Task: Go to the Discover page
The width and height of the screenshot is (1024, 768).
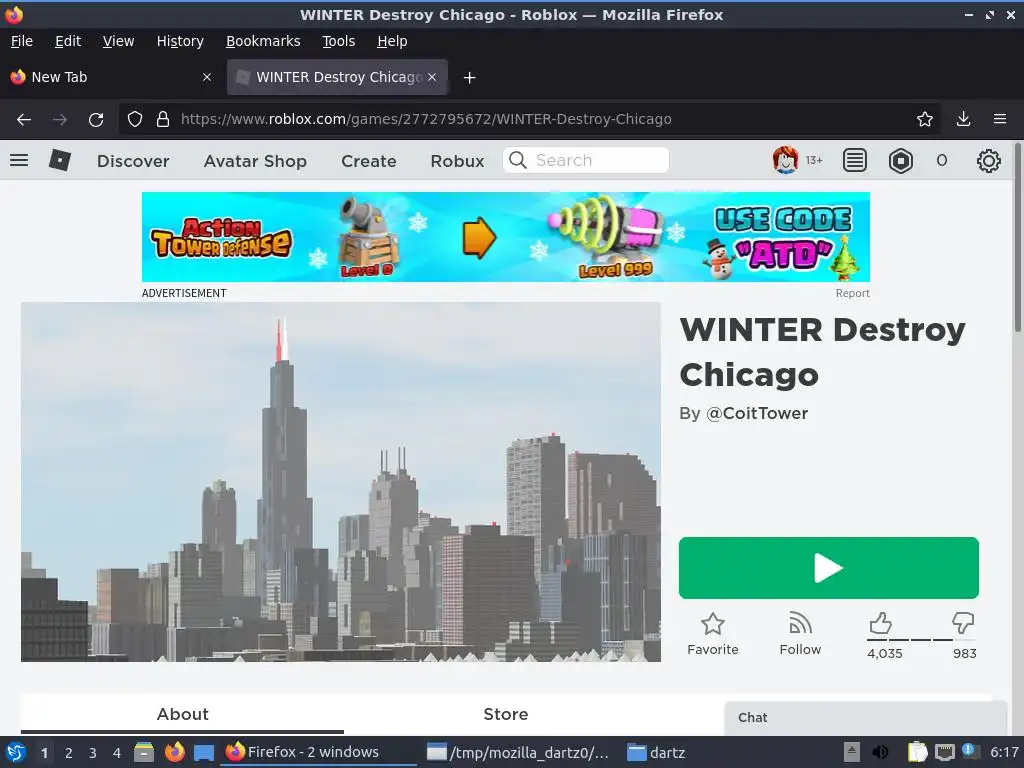Action: (133, 161)
